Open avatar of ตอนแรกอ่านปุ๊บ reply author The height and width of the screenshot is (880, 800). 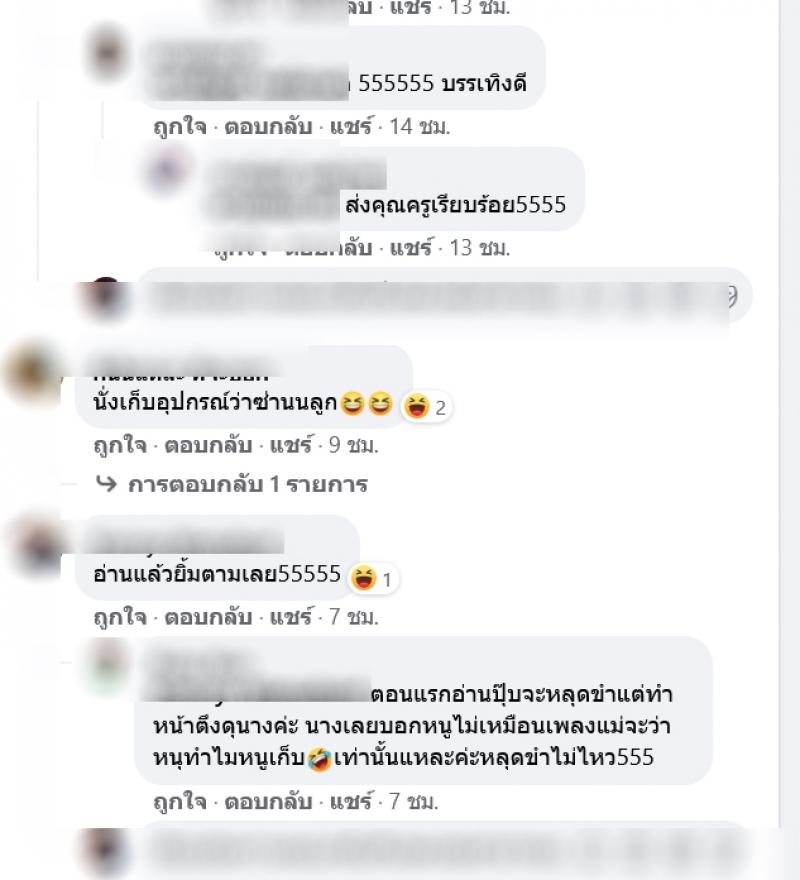coord(107,668)
